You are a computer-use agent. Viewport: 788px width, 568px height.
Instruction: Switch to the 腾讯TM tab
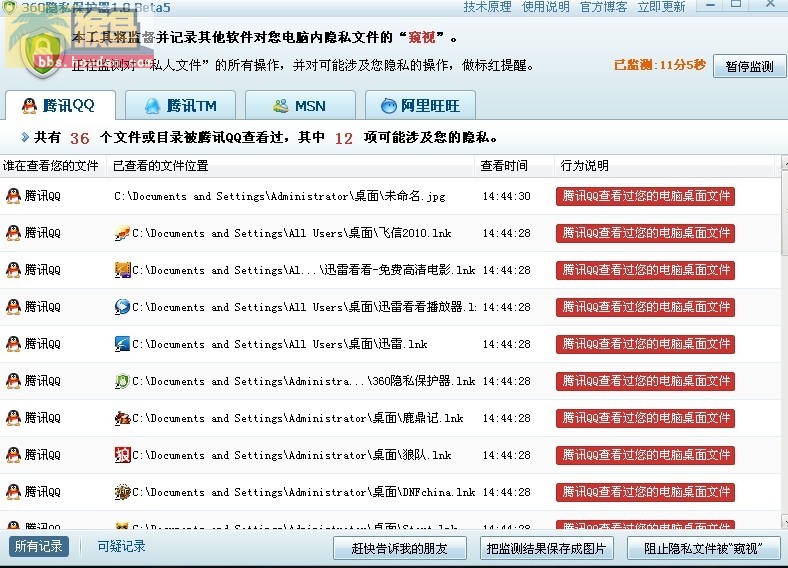tap(180, 105)
